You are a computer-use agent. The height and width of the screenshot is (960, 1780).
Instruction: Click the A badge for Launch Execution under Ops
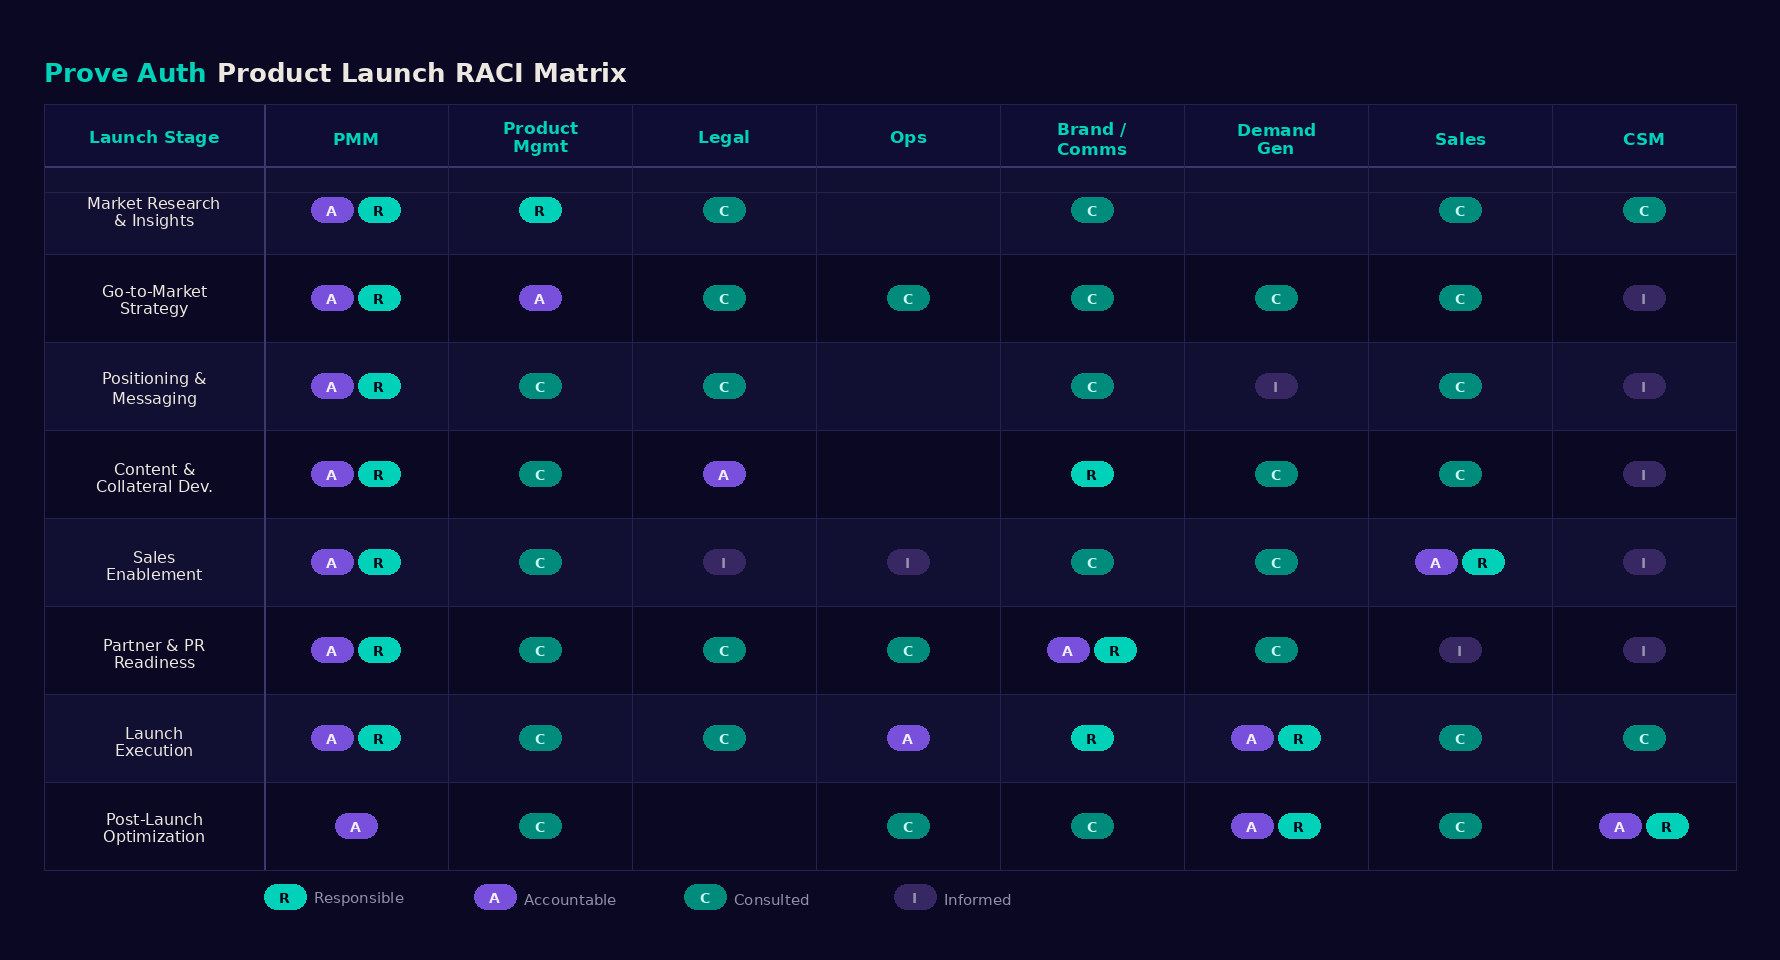click(x=908, y=738)
